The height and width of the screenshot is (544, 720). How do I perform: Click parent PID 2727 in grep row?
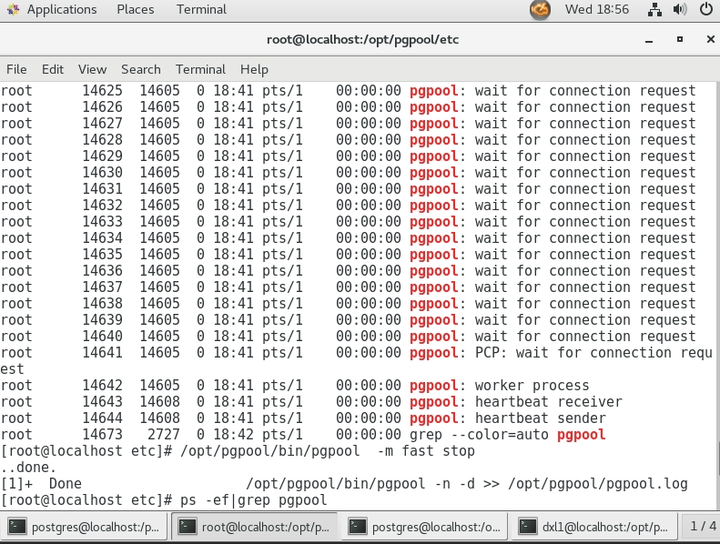pos(163,434)
